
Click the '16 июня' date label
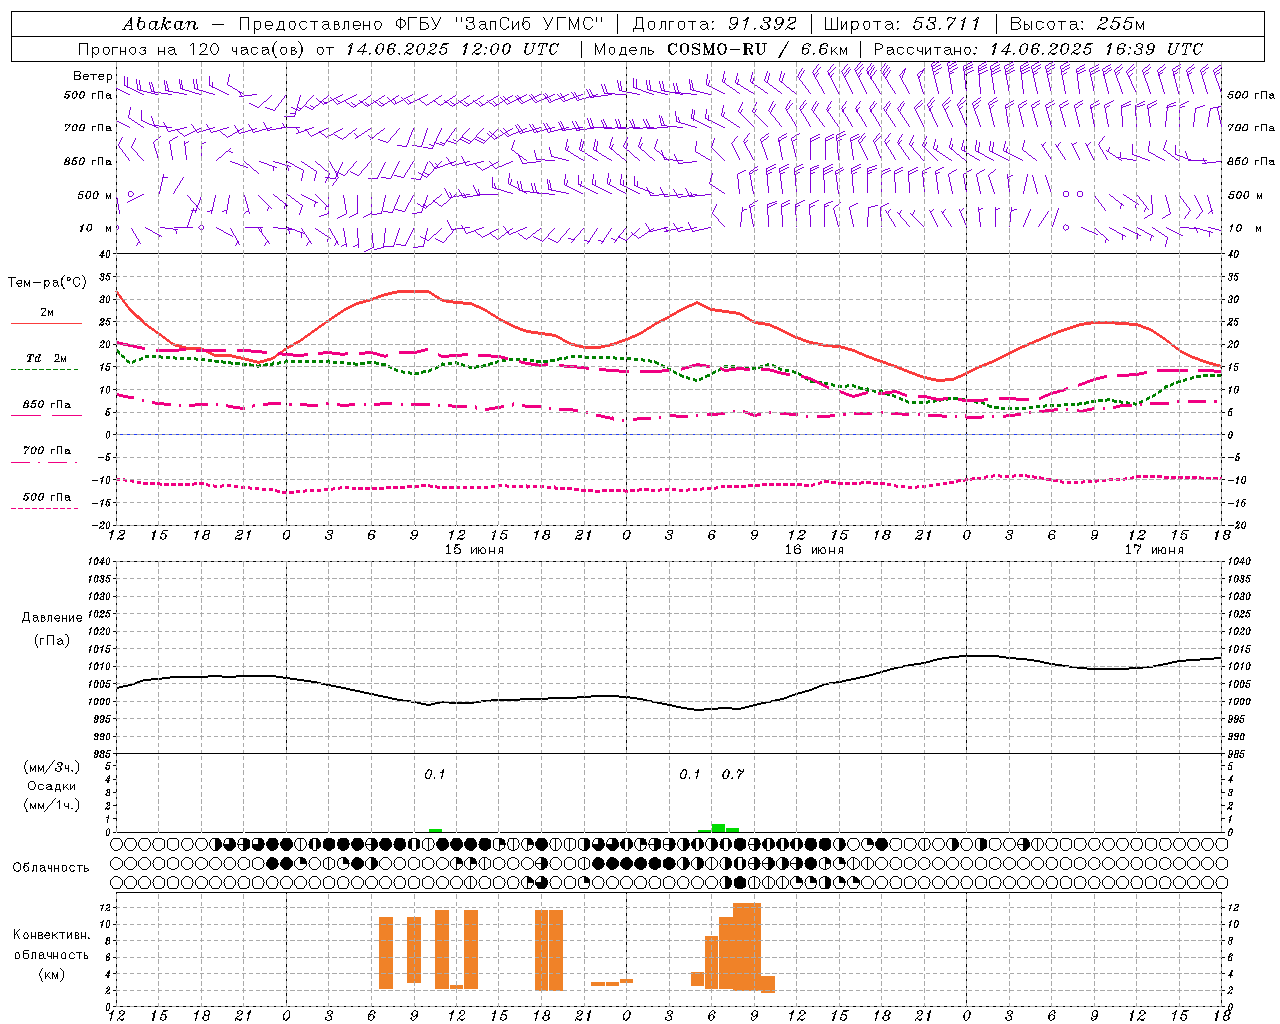coord(814,550)
